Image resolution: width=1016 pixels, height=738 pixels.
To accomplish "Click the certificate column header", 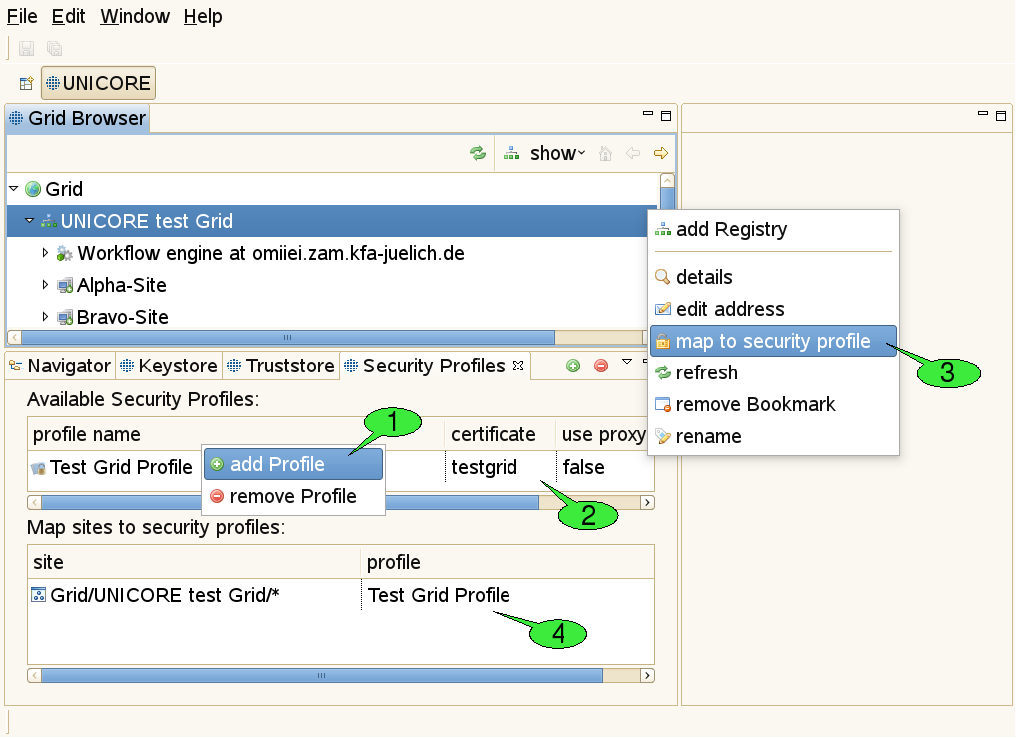I will (x=500, y=434).
